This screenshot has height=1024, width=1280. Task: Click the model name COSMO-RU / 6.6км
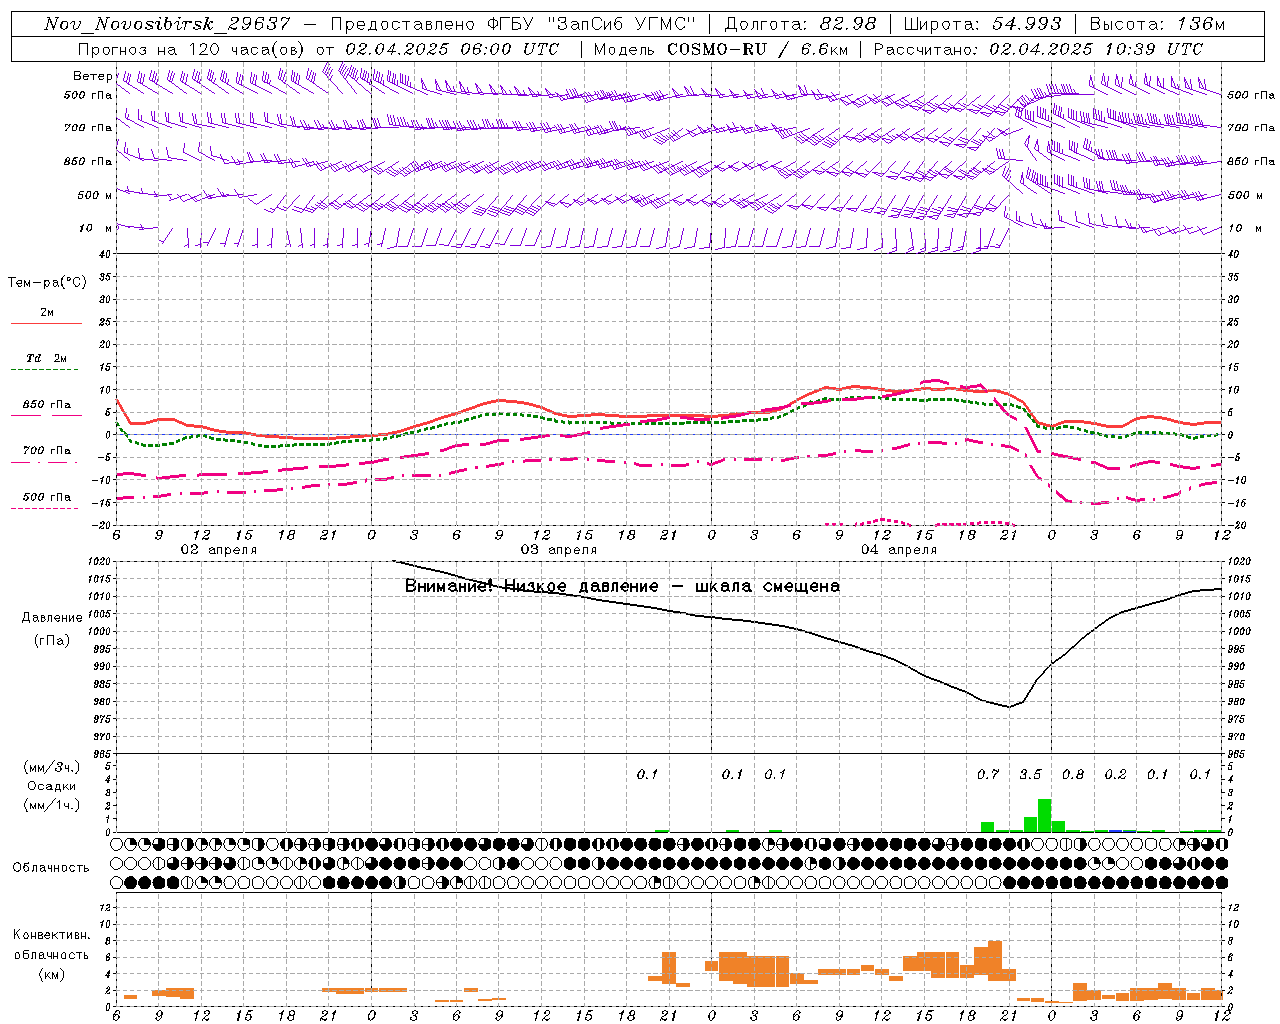click(x=757, y=49)
